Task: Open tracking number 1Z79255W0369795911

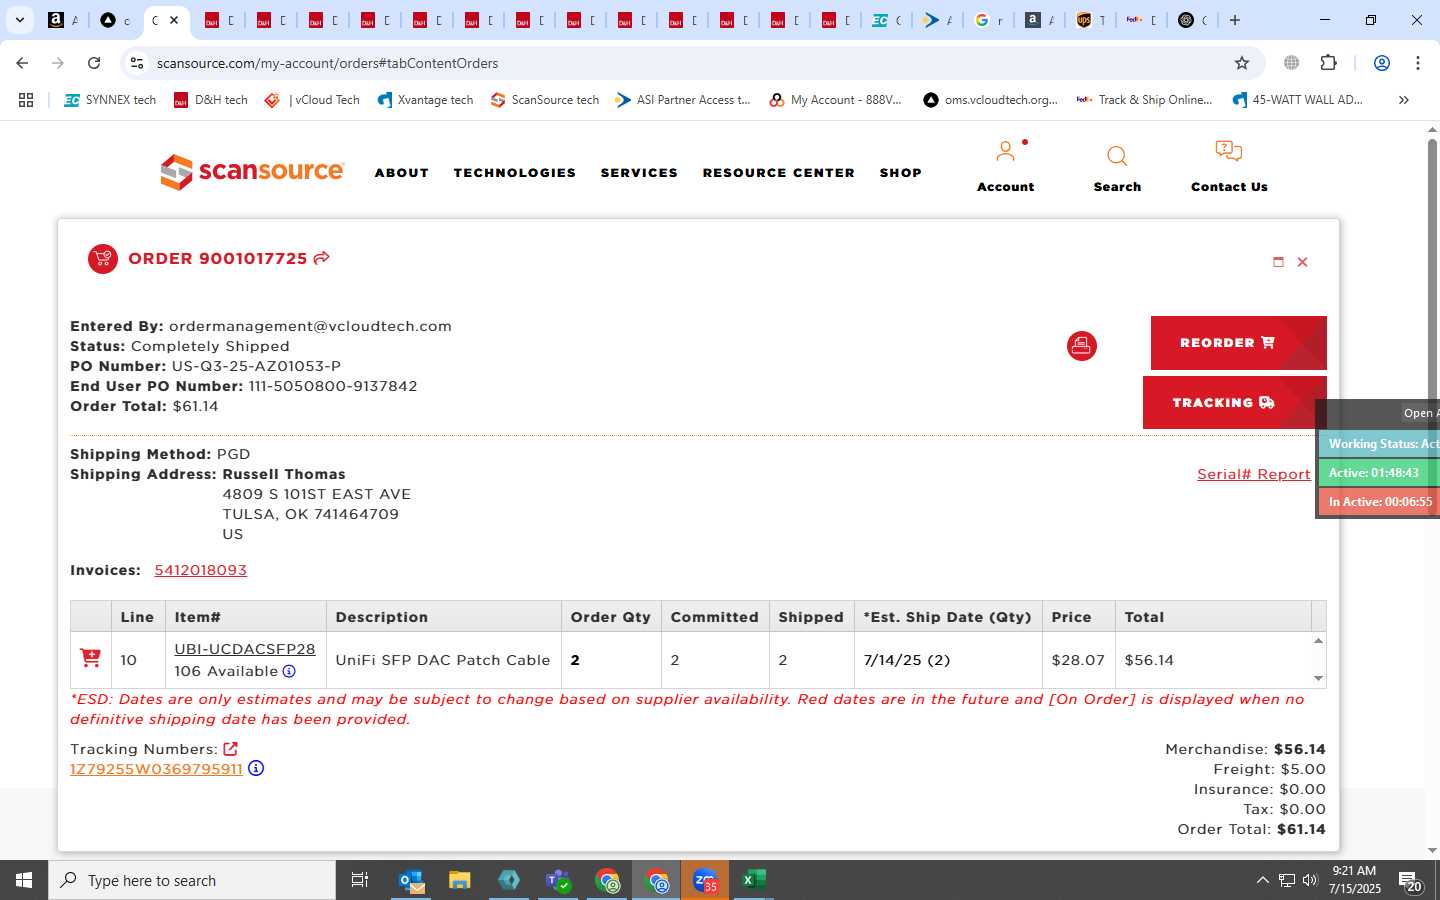Action: (x=156, y=769)
